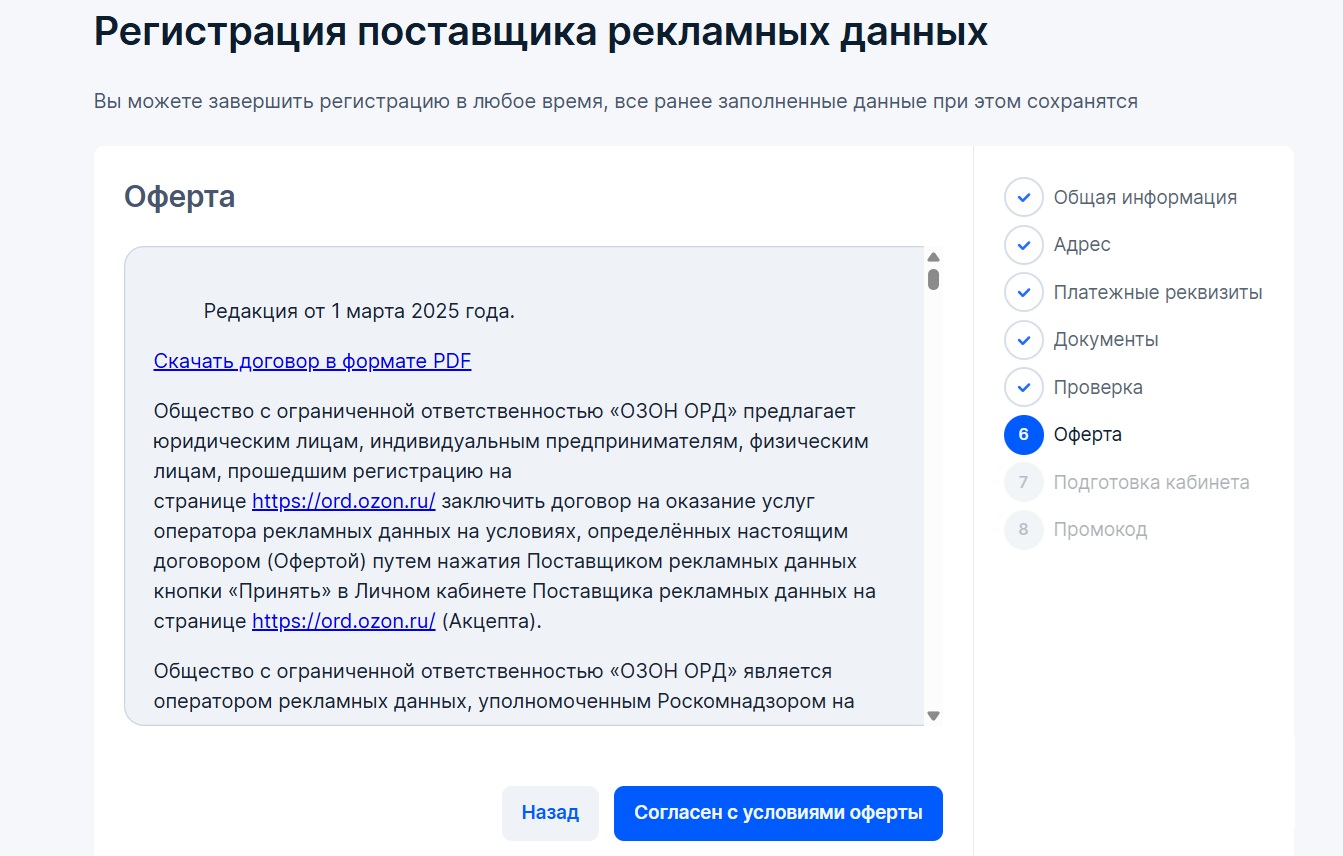Screen dimensions: 1343x856
Task: Click the offer scrollbar up arrow
Action: coord(933,257)
